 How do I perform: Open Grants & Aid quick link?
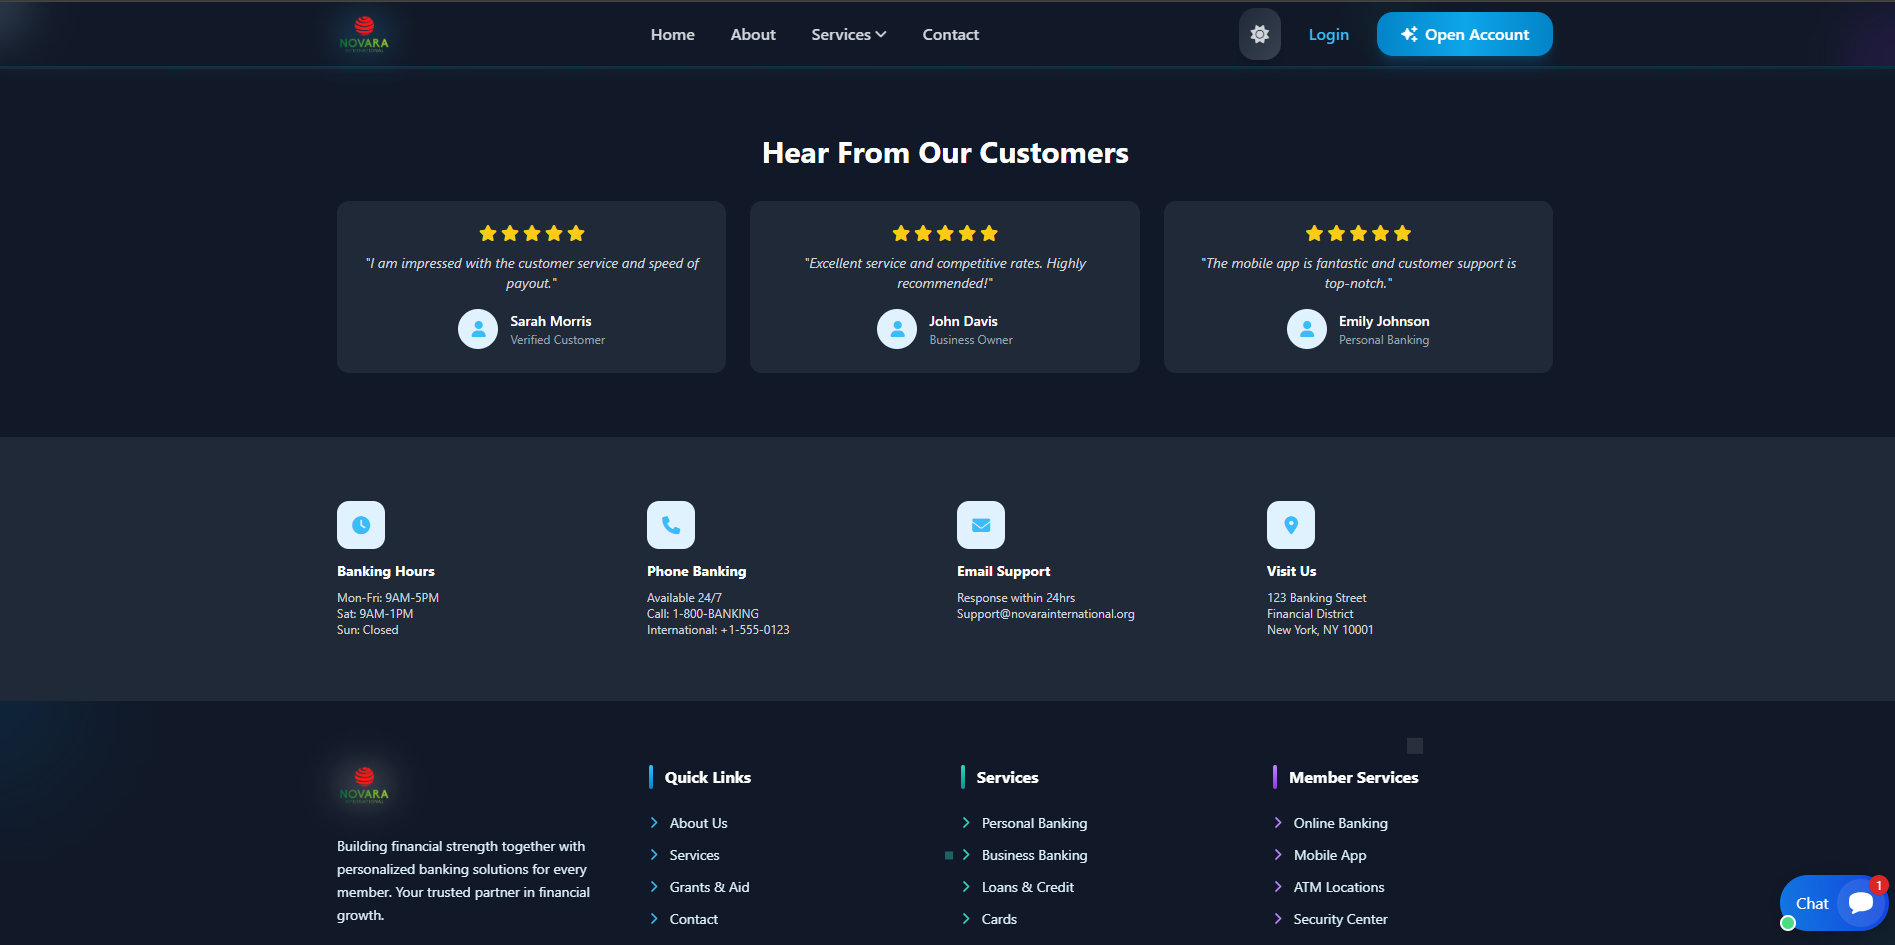[x=709, y=887]
